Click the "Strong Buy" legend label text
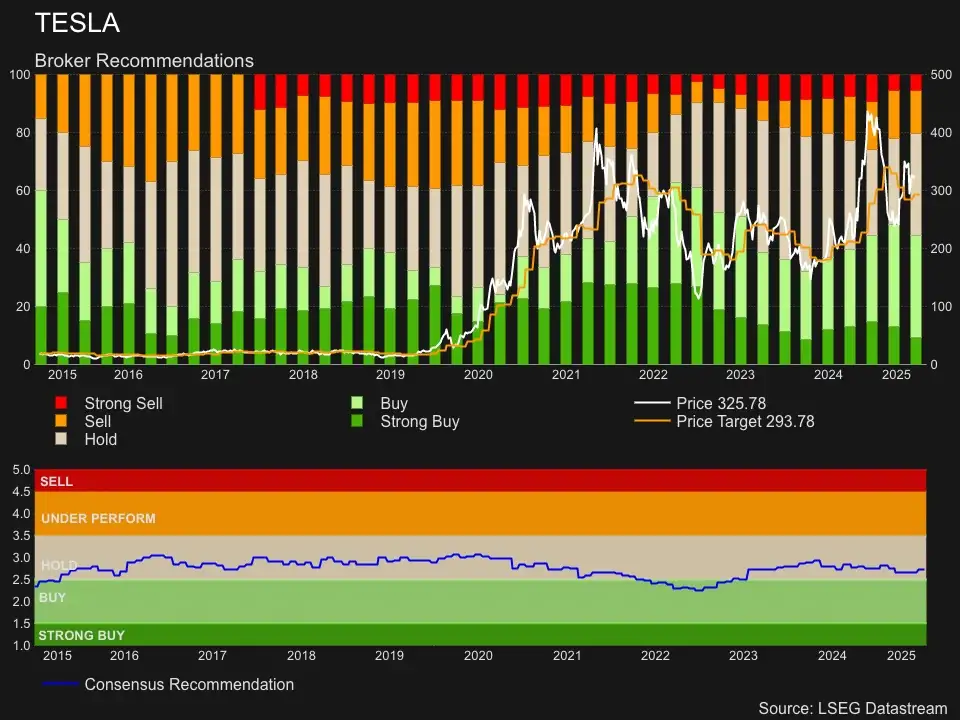The width and height of the screenshot is (960, 720). (x=420, y=421)
